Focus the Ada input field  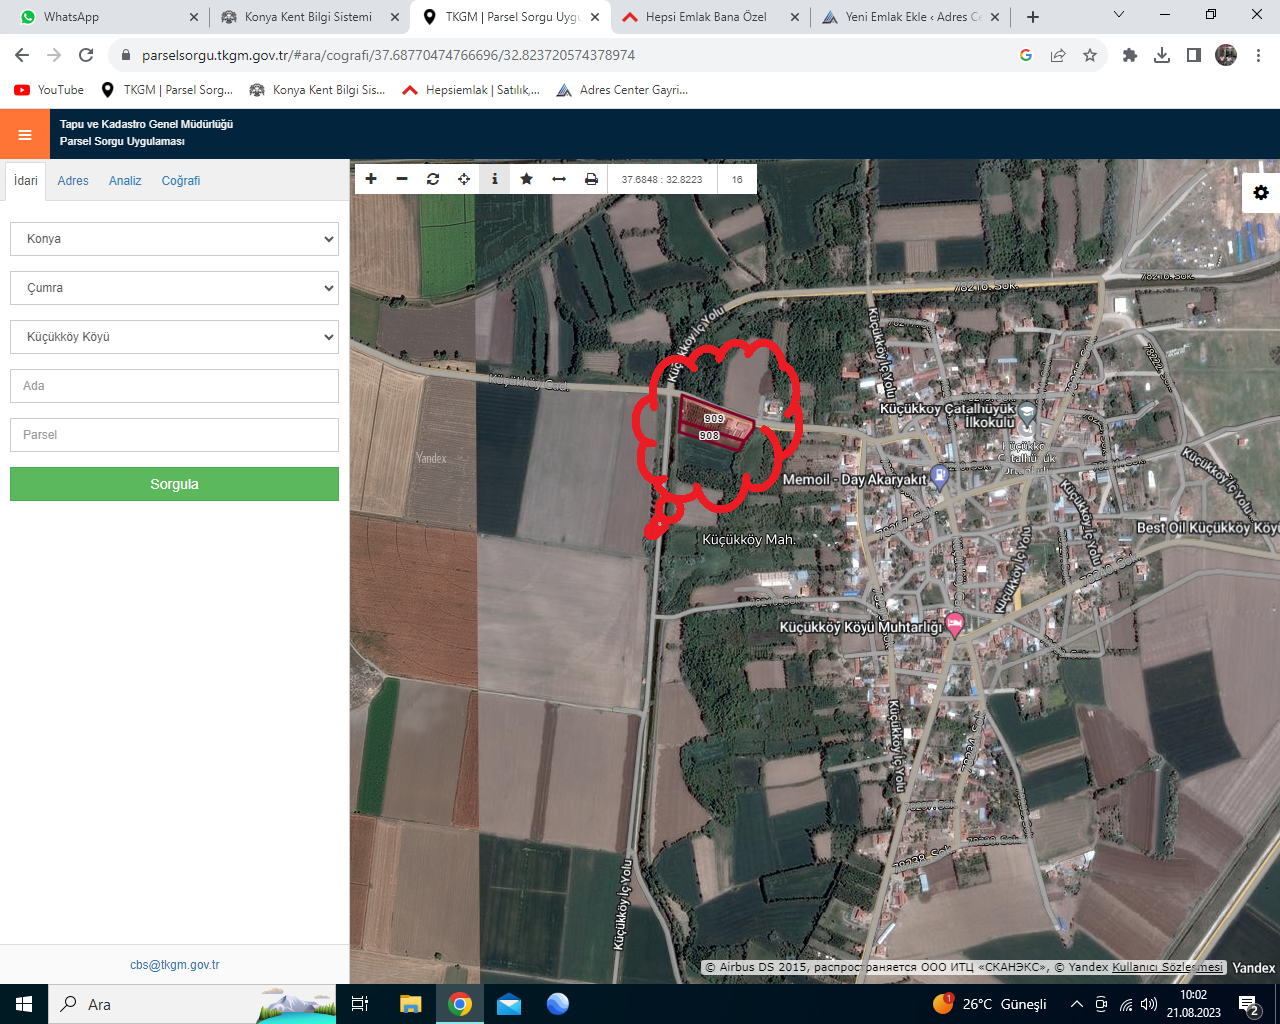tap(174, 386)
